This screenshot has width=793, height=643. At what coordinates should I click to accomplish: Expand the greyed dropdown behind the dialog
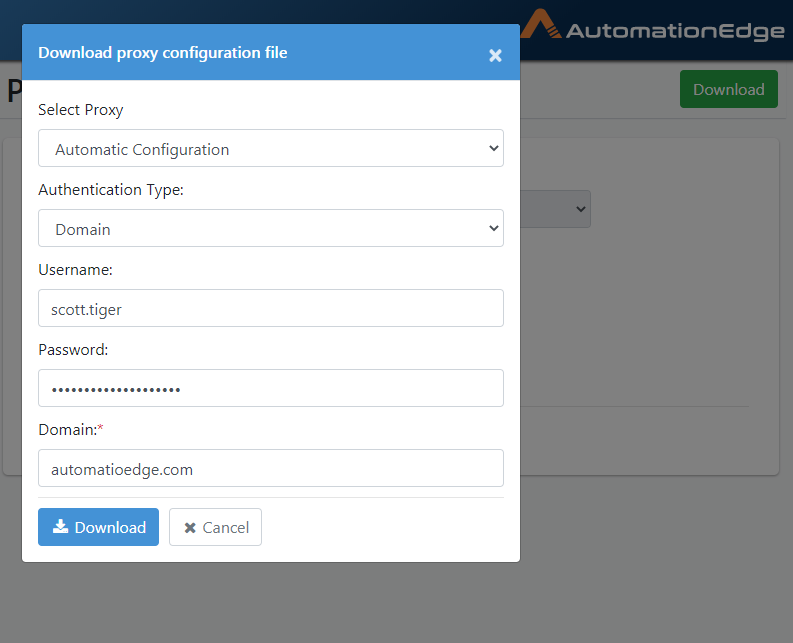pos(555,209)
